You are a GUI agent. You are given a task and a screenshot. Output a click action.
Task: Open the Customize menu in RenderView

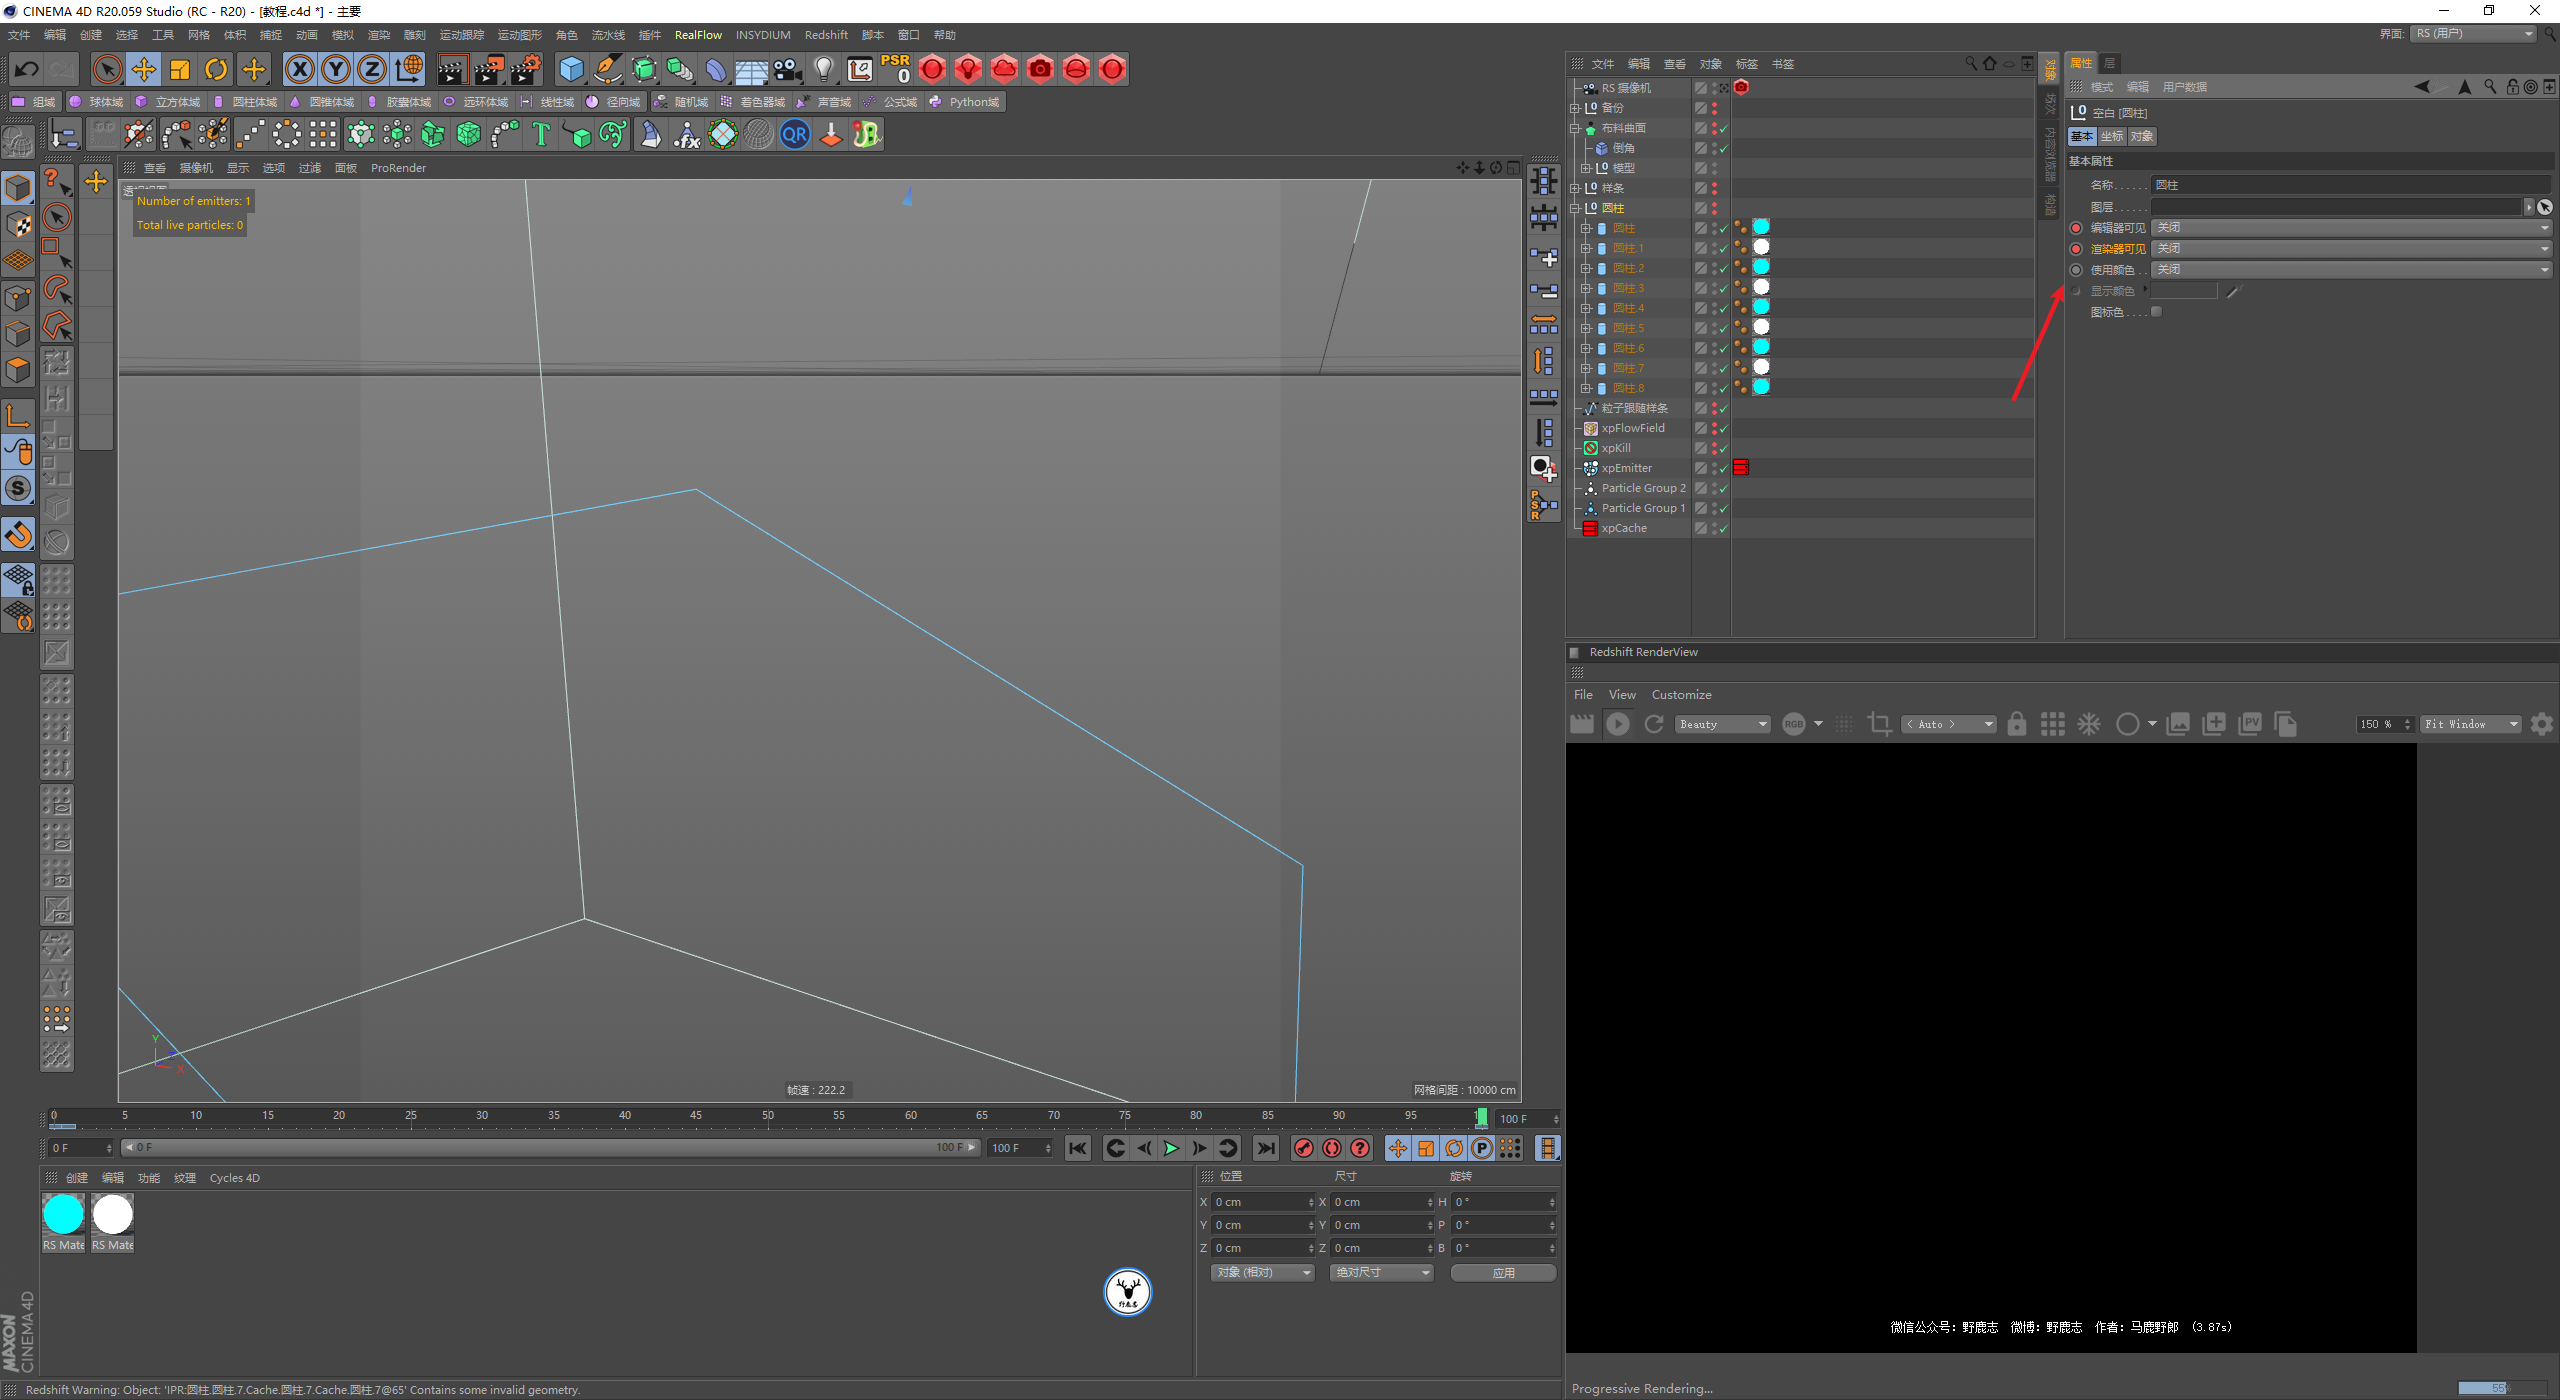pyautogui.click(x=1681, y=695)
